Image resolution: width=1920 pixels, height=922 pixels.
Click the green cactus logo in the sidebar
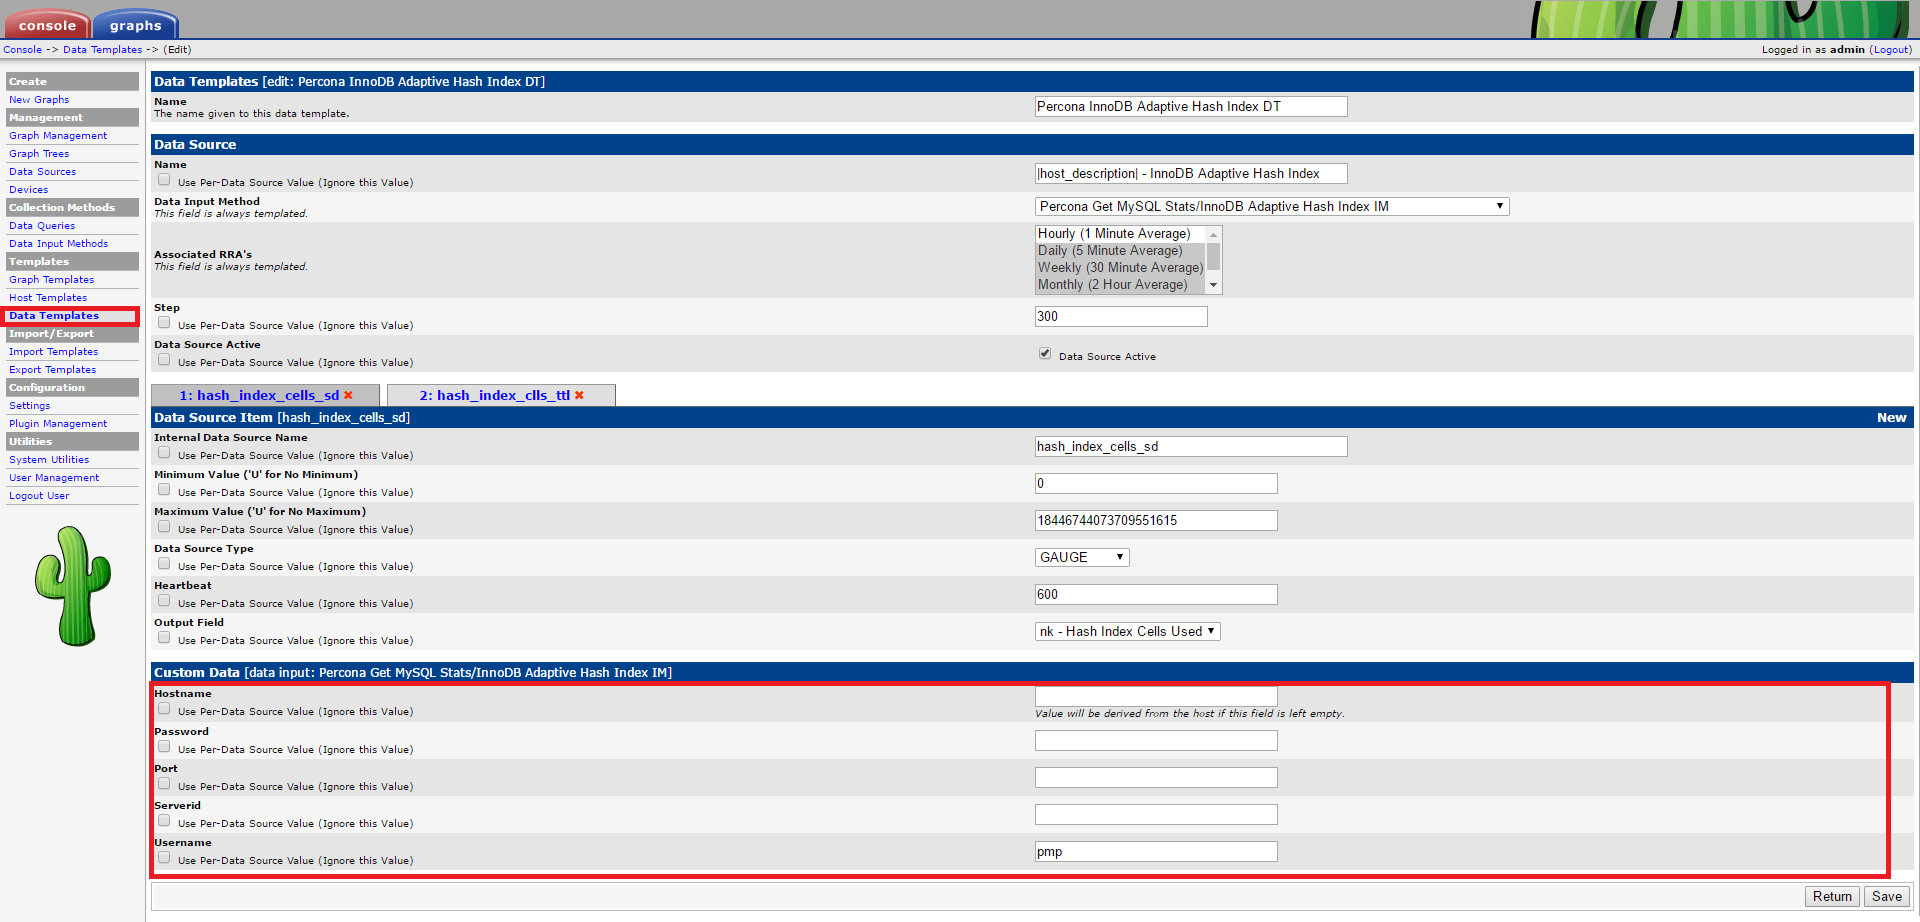(x=73, y=586)
